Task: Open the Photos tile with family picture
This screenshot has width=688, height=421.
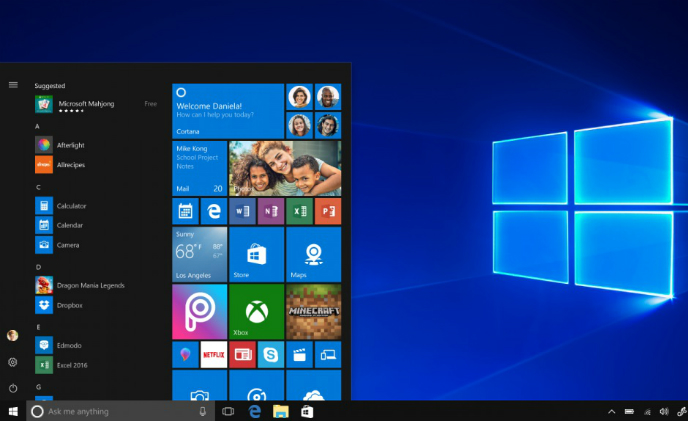Action: pos(285,168)
